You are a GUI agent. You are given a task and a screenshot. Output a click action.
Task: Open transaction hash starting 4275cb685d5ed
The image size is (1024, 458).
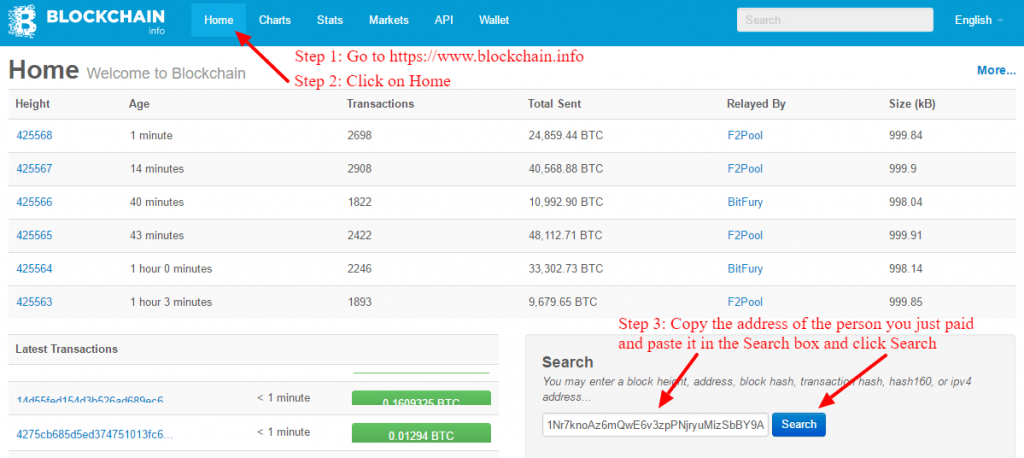95,434
